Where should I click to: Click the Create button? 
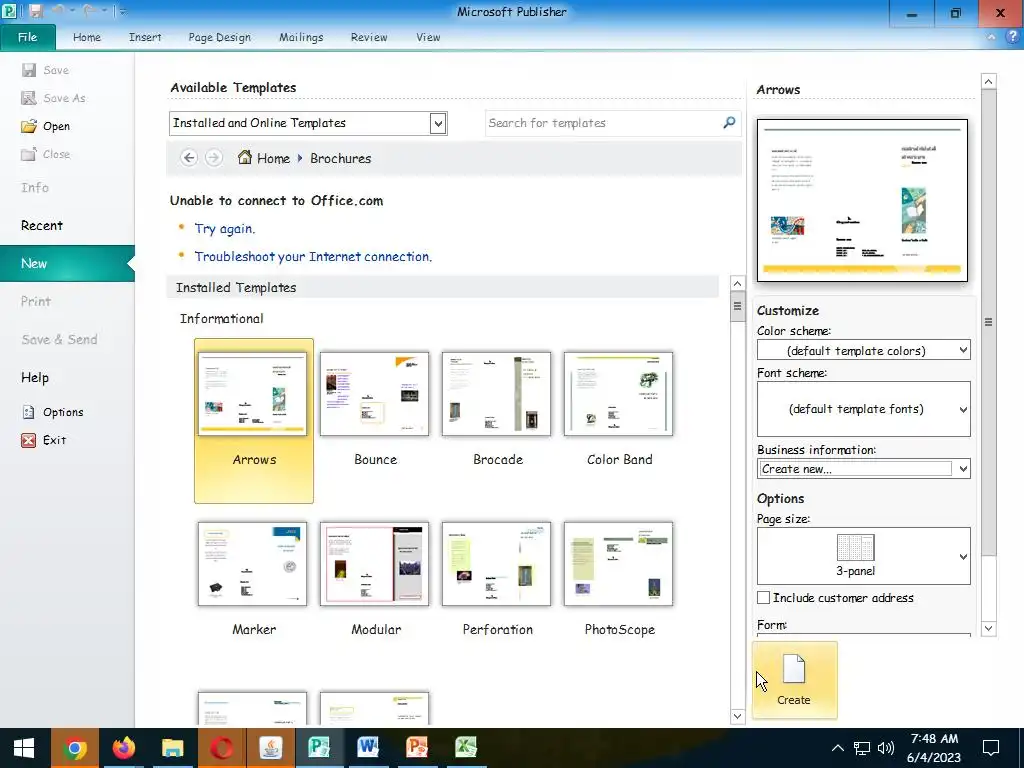tap(794, 680)
